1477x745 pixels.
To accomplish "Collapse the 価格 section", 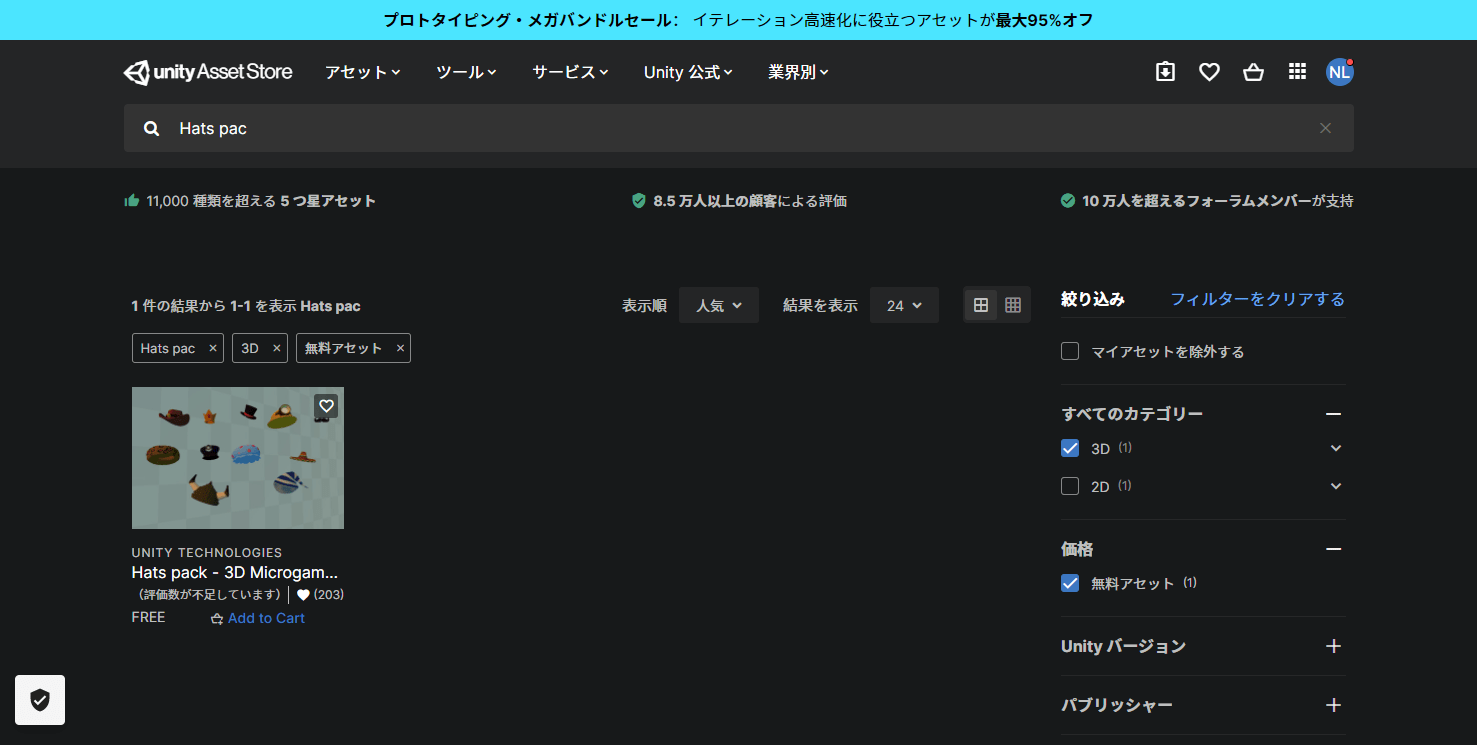I will point(1333,549).
